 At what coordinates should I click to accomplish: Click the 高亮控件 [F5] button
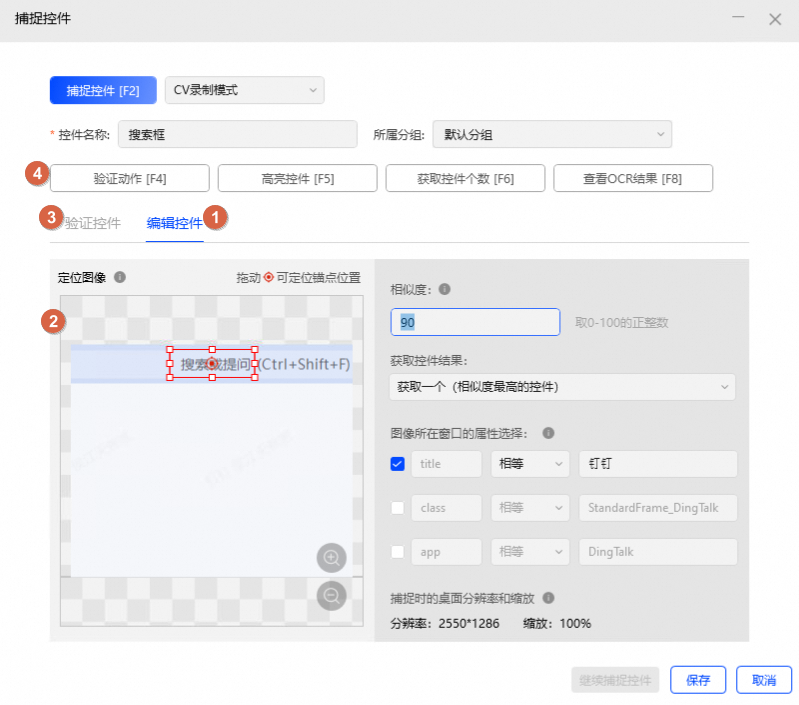[298, 178]
